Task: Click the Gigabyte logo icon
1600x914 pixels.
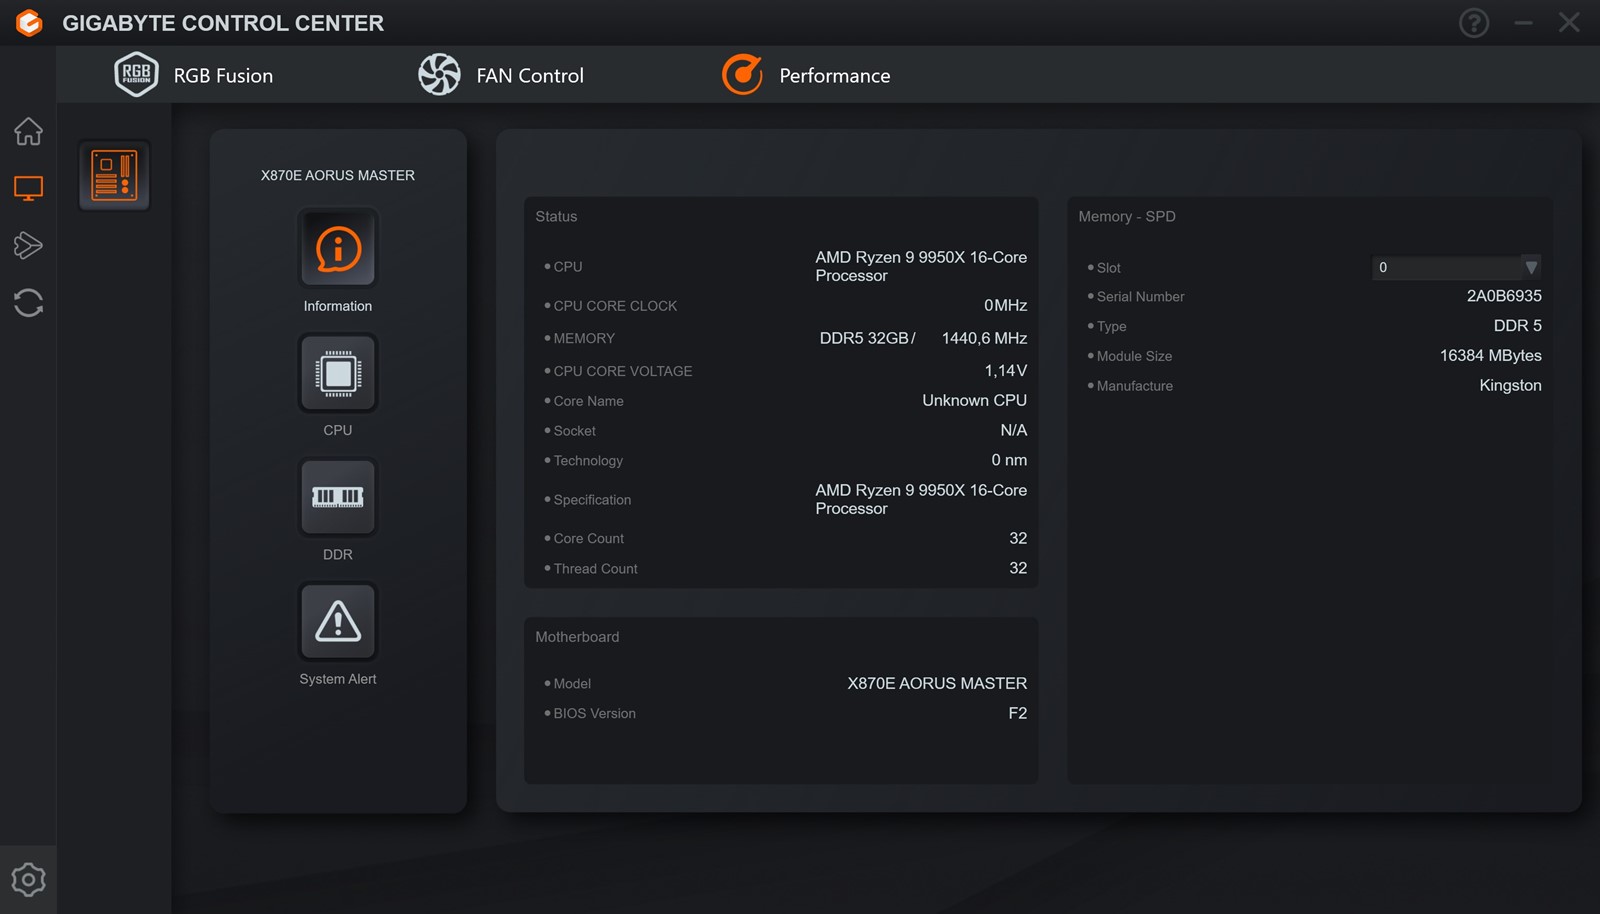Action: tap(29, 22)
